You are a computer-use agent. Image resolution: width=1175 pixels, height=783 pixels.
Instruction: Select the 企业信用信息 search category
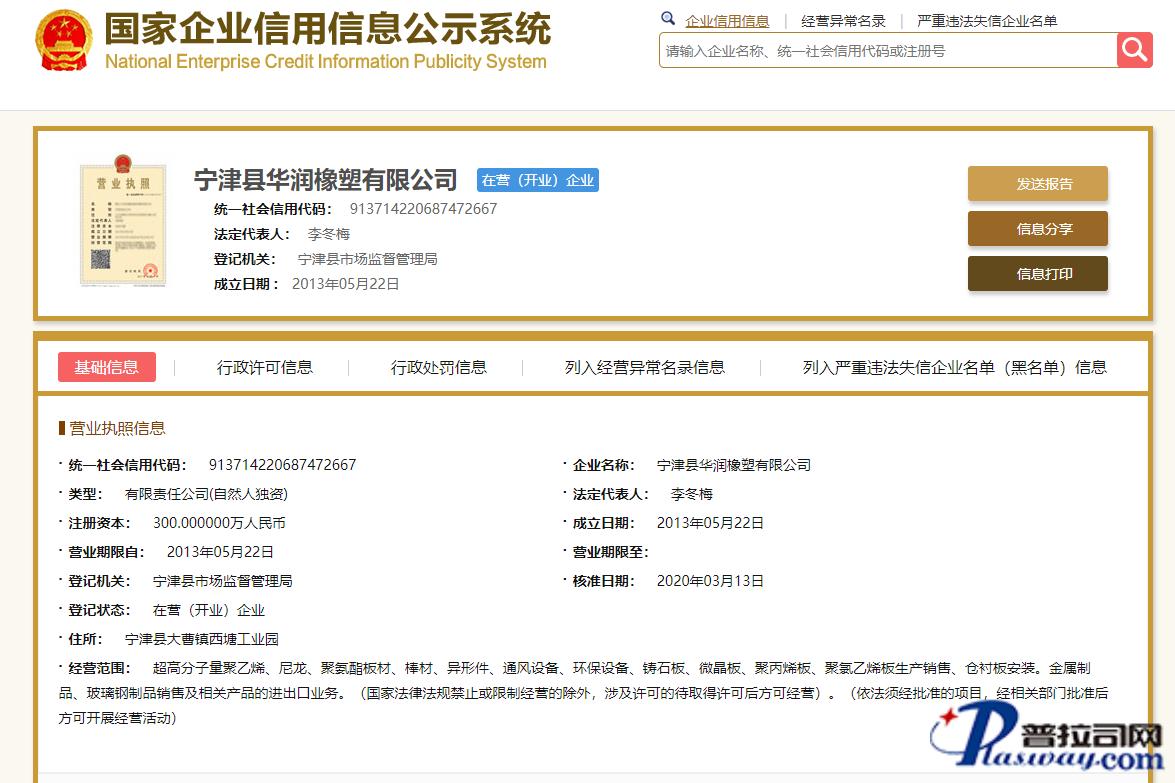727,21
